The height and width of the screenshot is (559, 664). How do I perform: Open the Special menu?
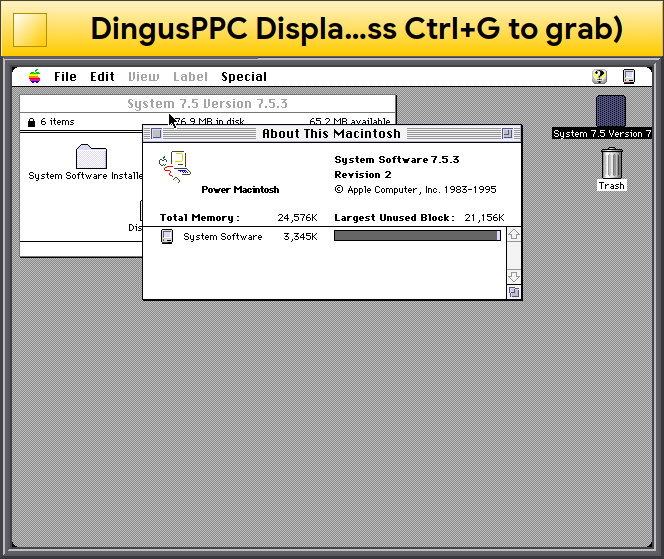[244, 77]
